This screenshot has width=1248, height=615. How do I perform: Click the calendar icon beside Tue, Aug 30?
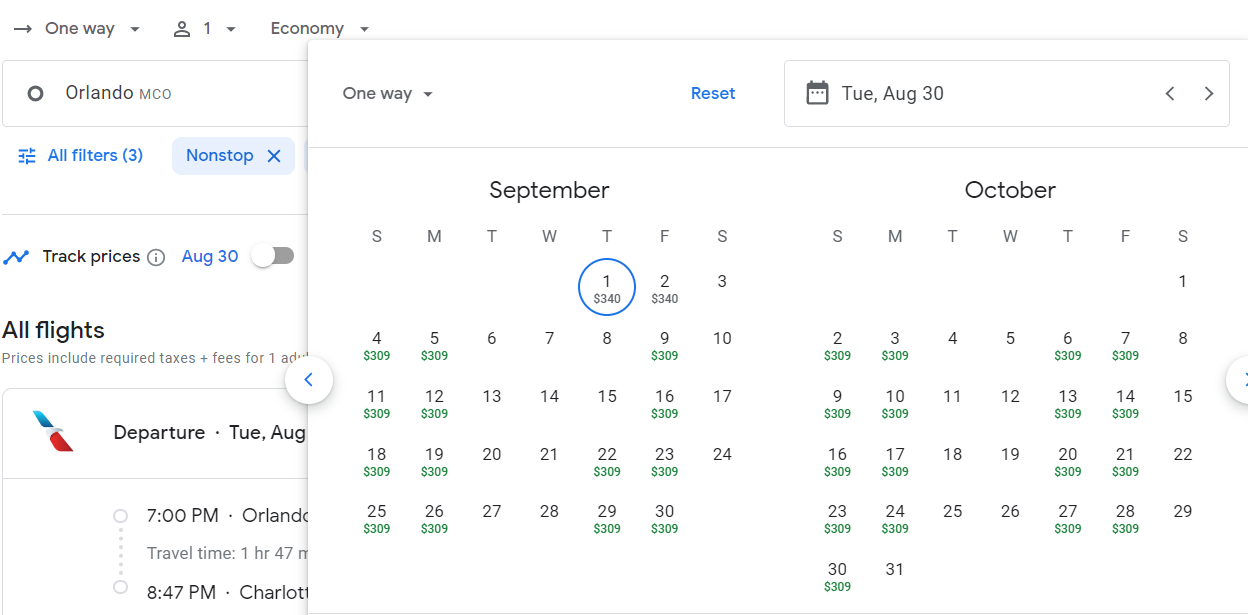pos(817,93)
